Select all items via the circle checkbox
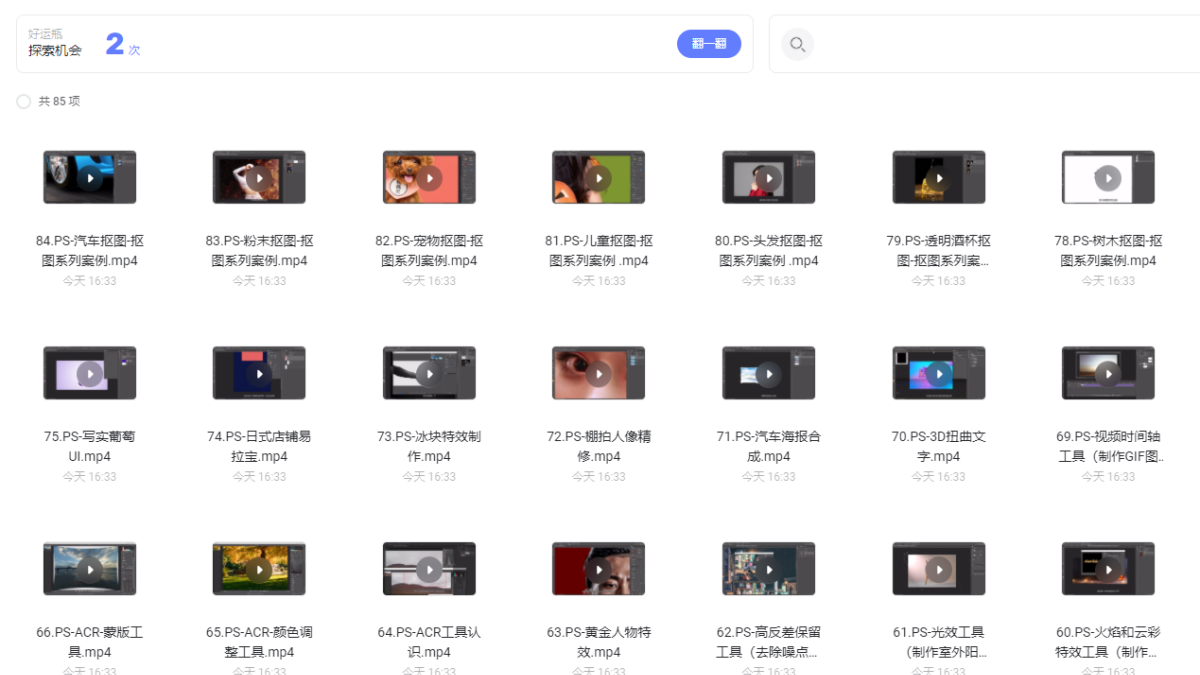The image size is (1200, 675). click(22, 101)
